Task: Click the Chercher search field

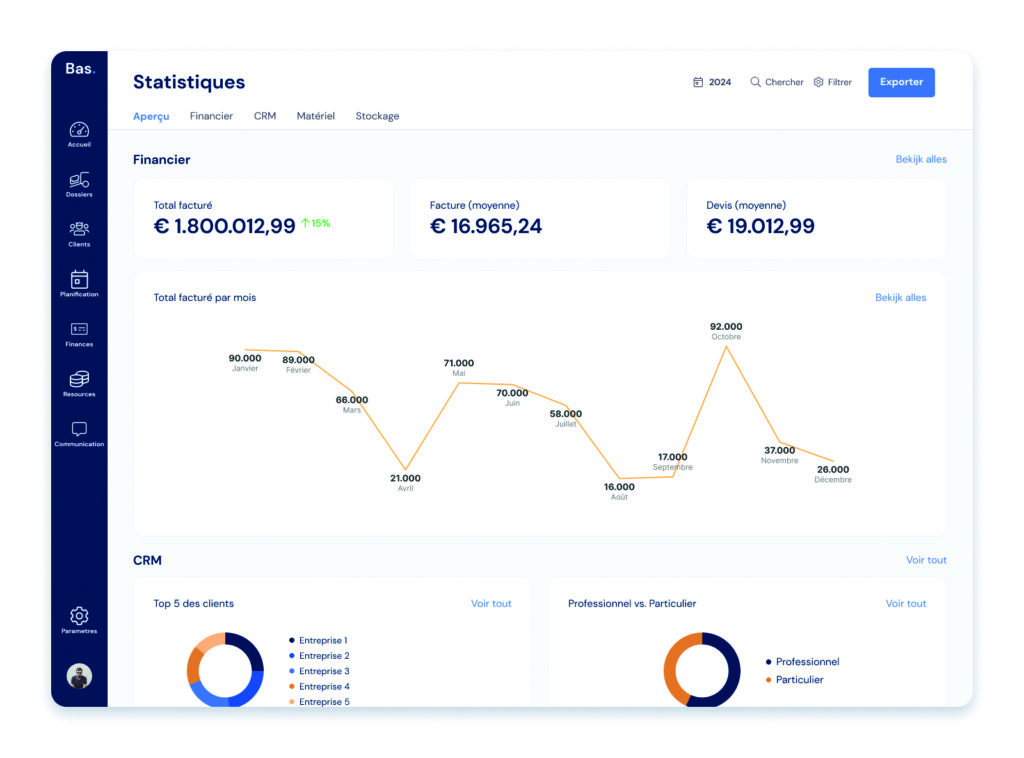Action: [777, 82]
